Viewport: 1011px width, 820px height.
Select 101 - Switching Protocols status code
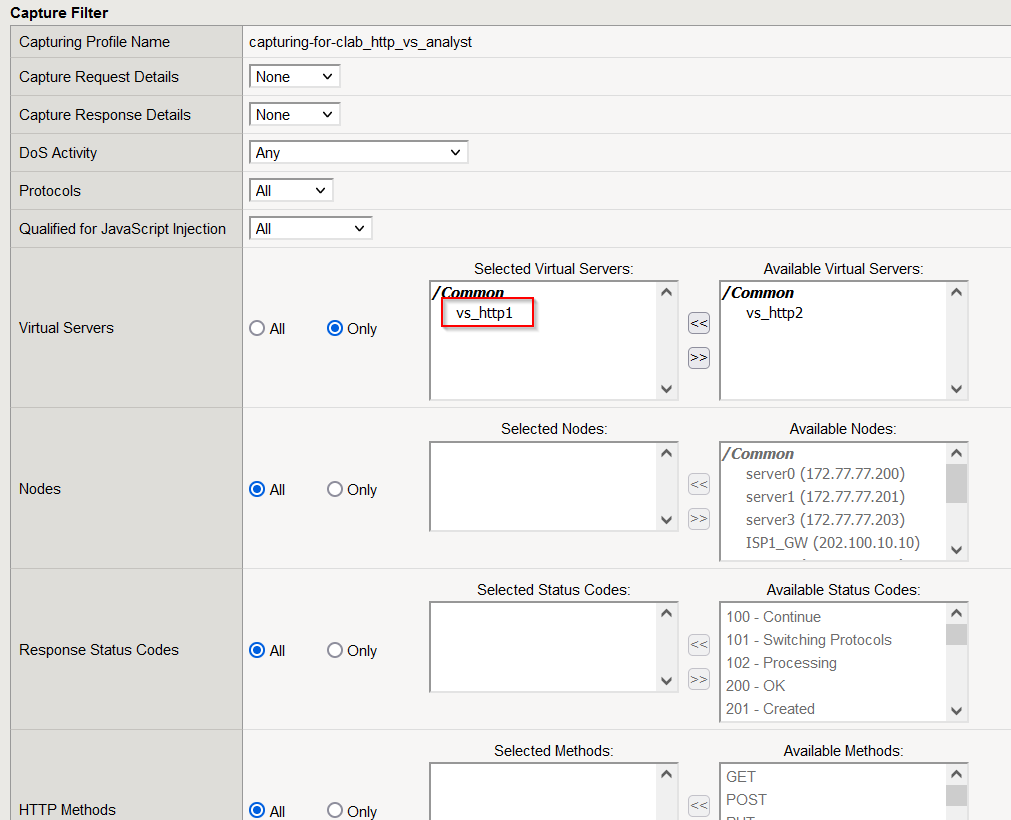coord(809,640)
